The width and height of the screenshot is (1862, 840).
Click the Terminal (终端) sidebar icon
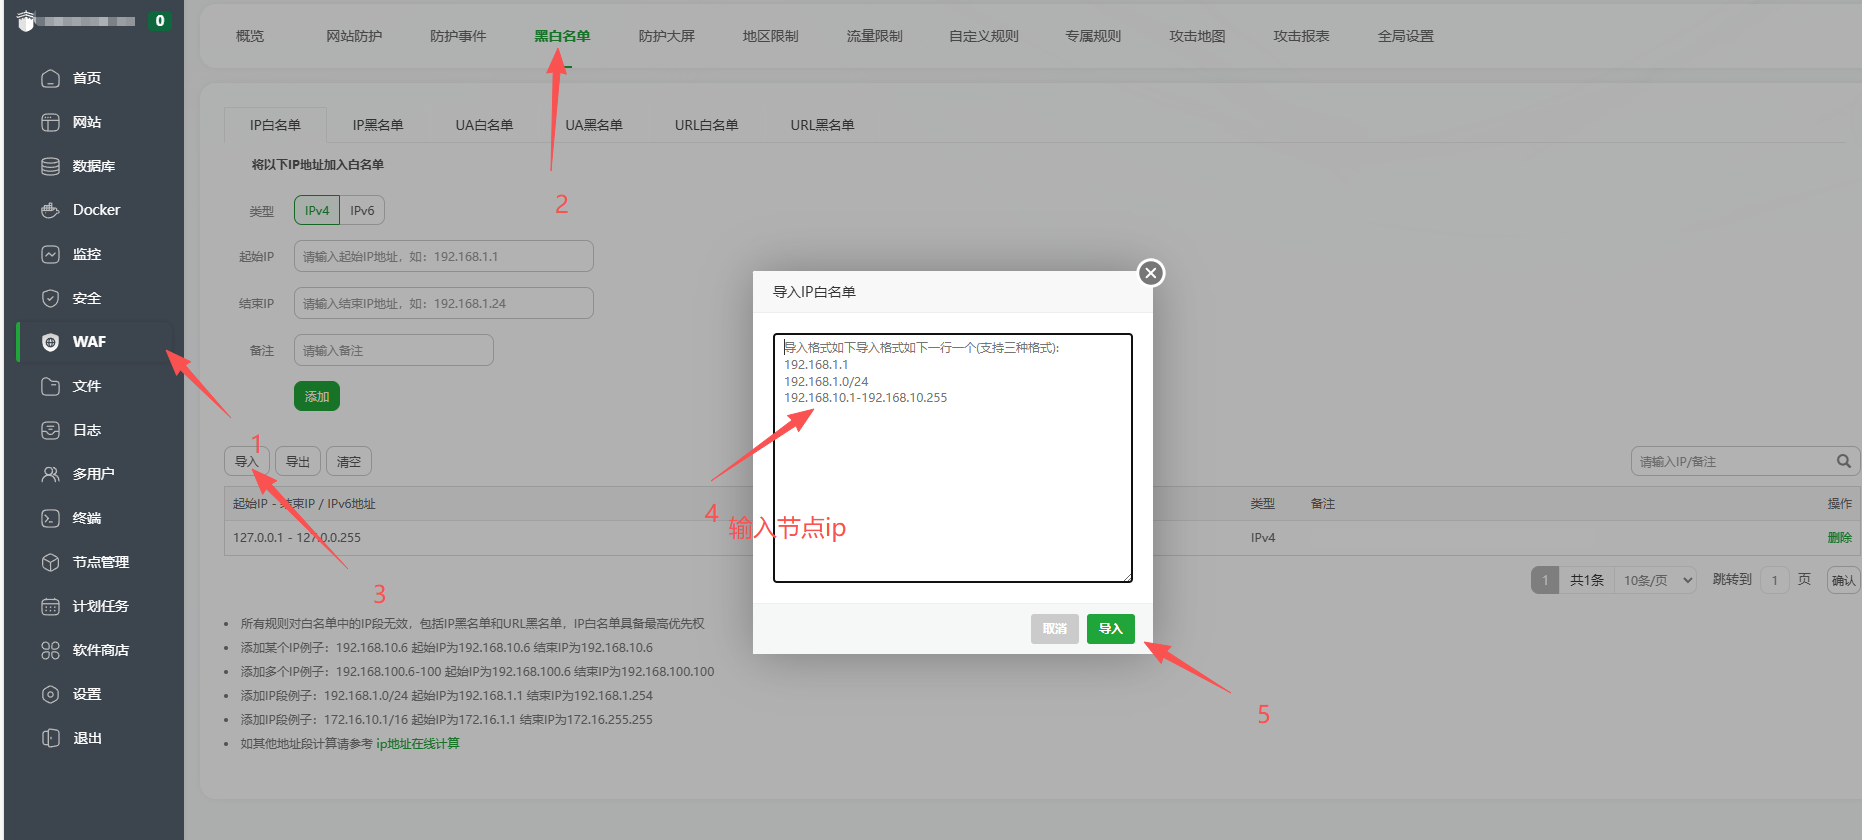pos(50,518)
